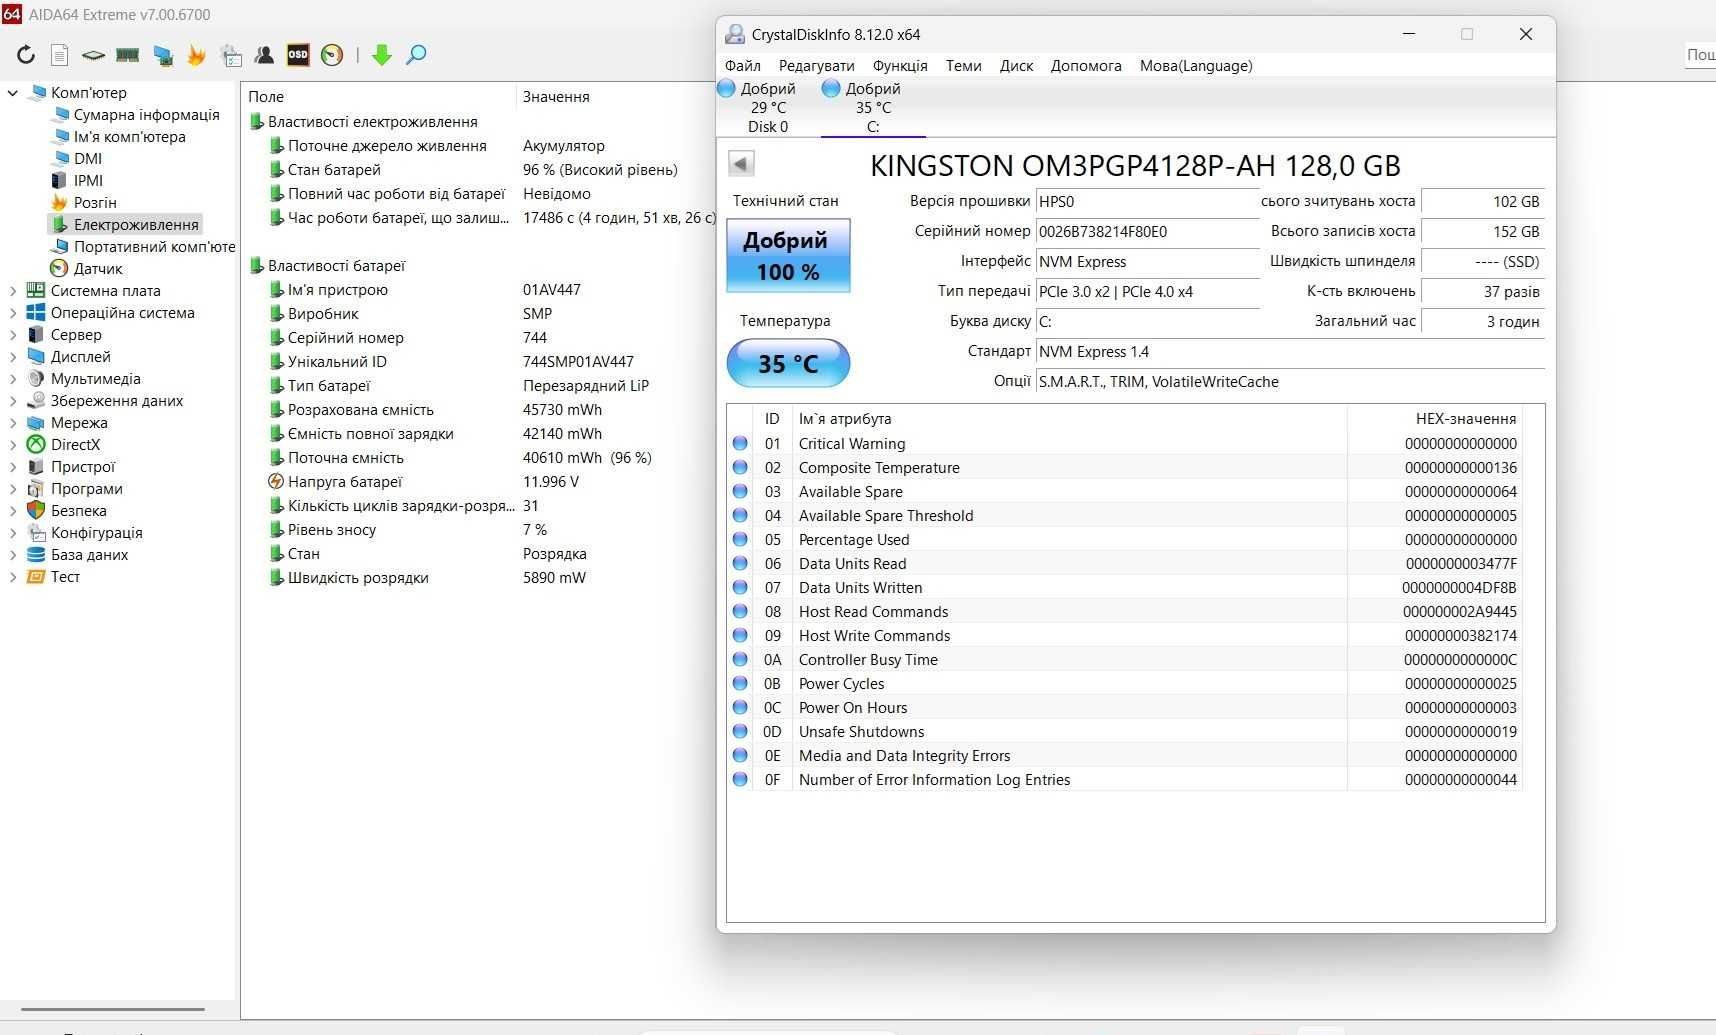Click the magnifier search icon in AIDA64 toolbar
The height and width of the screenshot is (1035, 1716).
416,55
